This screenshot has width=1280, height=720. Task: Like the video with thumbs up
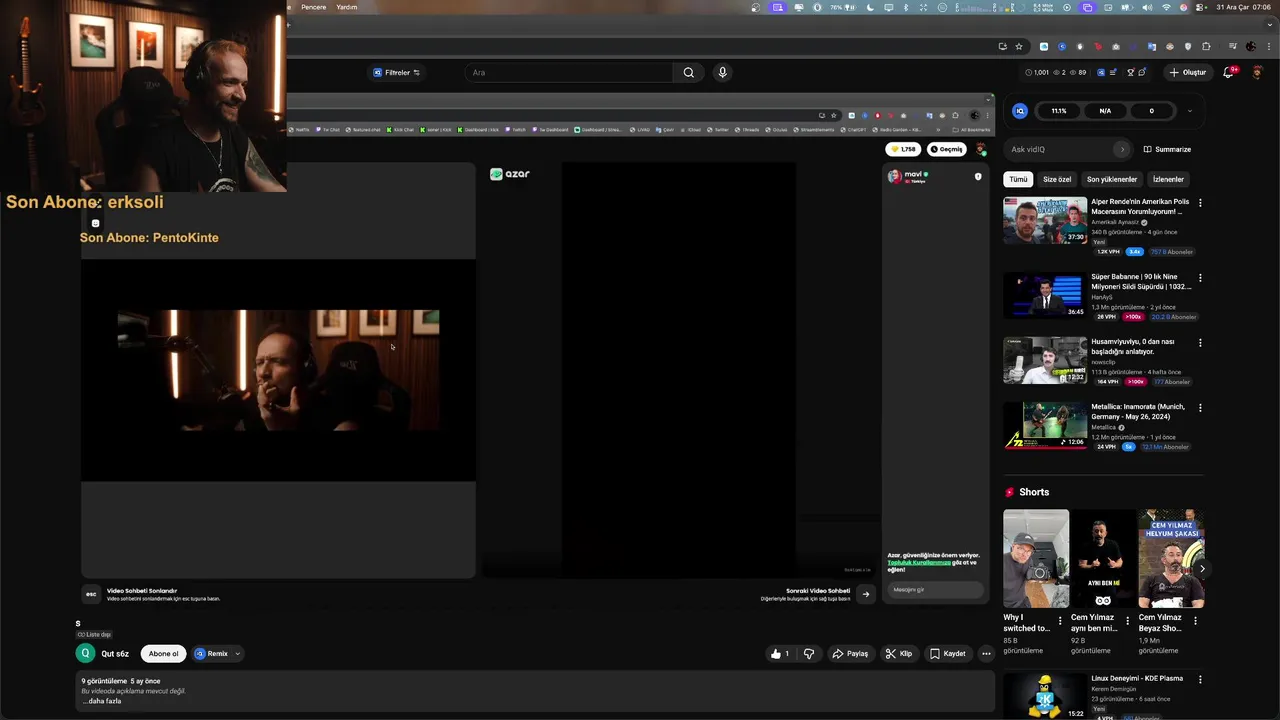[x=780, y=654]
